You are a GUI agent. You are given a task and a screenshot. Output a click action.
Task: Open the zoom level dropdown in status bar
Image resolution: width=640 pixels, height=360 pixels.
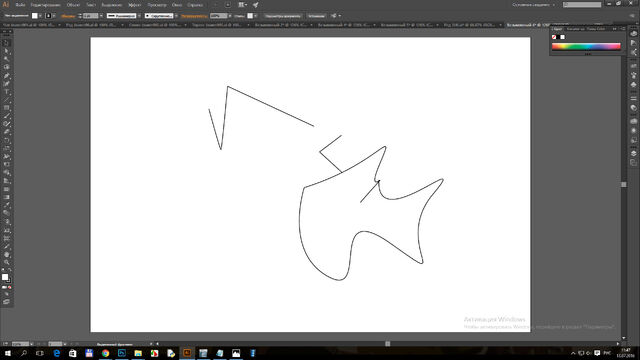[31, 344]
